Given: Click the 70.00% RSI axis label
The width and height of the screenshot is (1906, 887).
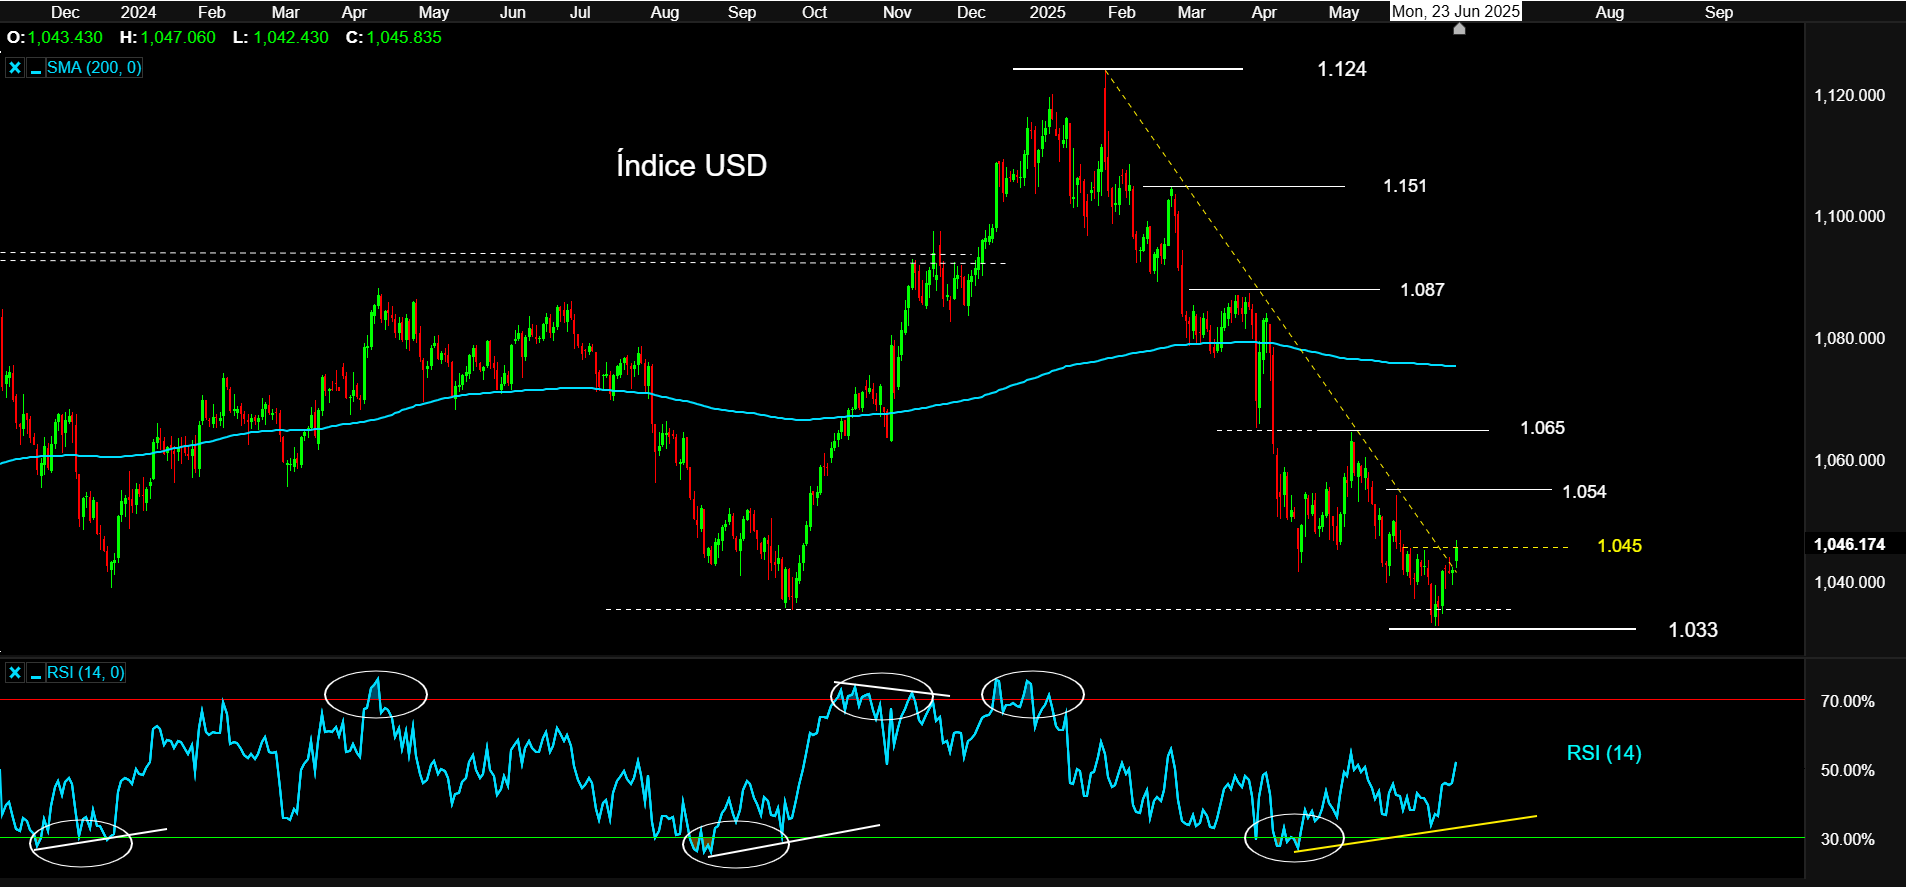Looking at the screenshot, I should (1847, 701).
